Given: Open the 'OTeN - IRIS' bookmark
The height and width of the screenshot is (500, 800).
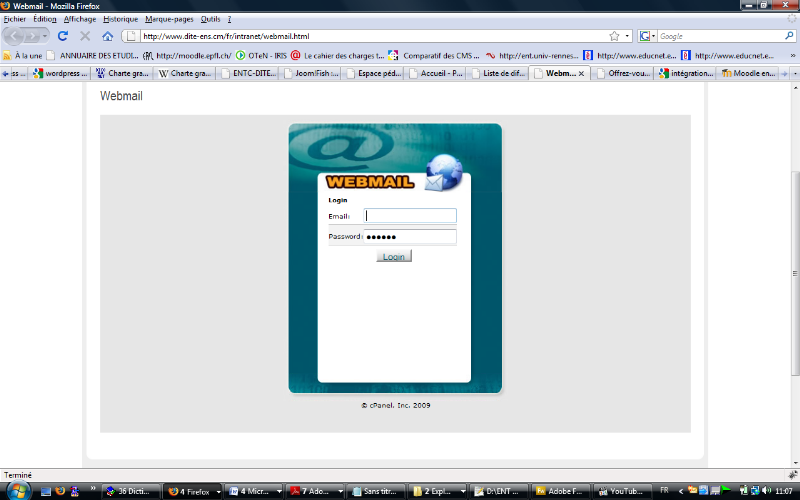Looking at the screenshot, I should click(x=261, y=56).
